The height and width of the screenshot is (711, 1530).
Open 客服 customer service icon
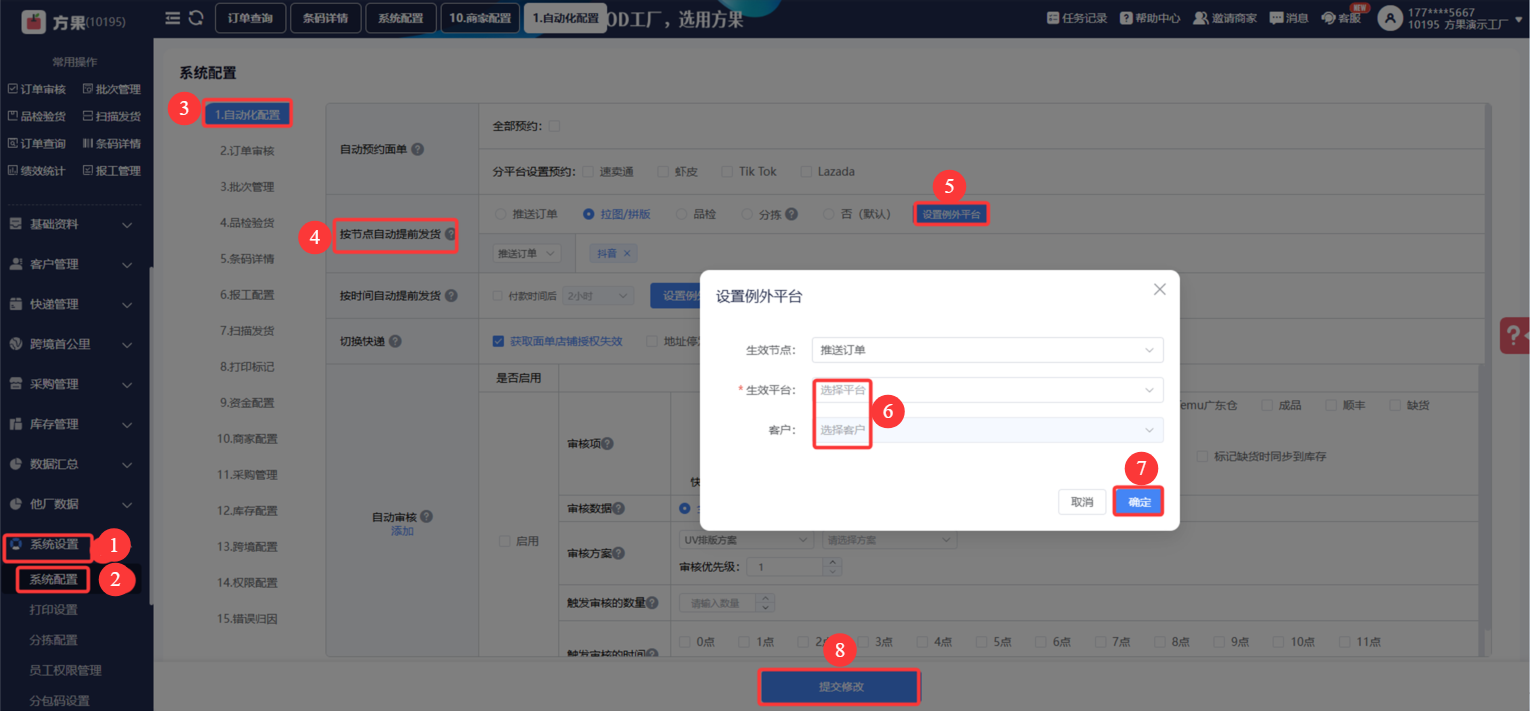pyautogui.click(x=1329, y=18)
